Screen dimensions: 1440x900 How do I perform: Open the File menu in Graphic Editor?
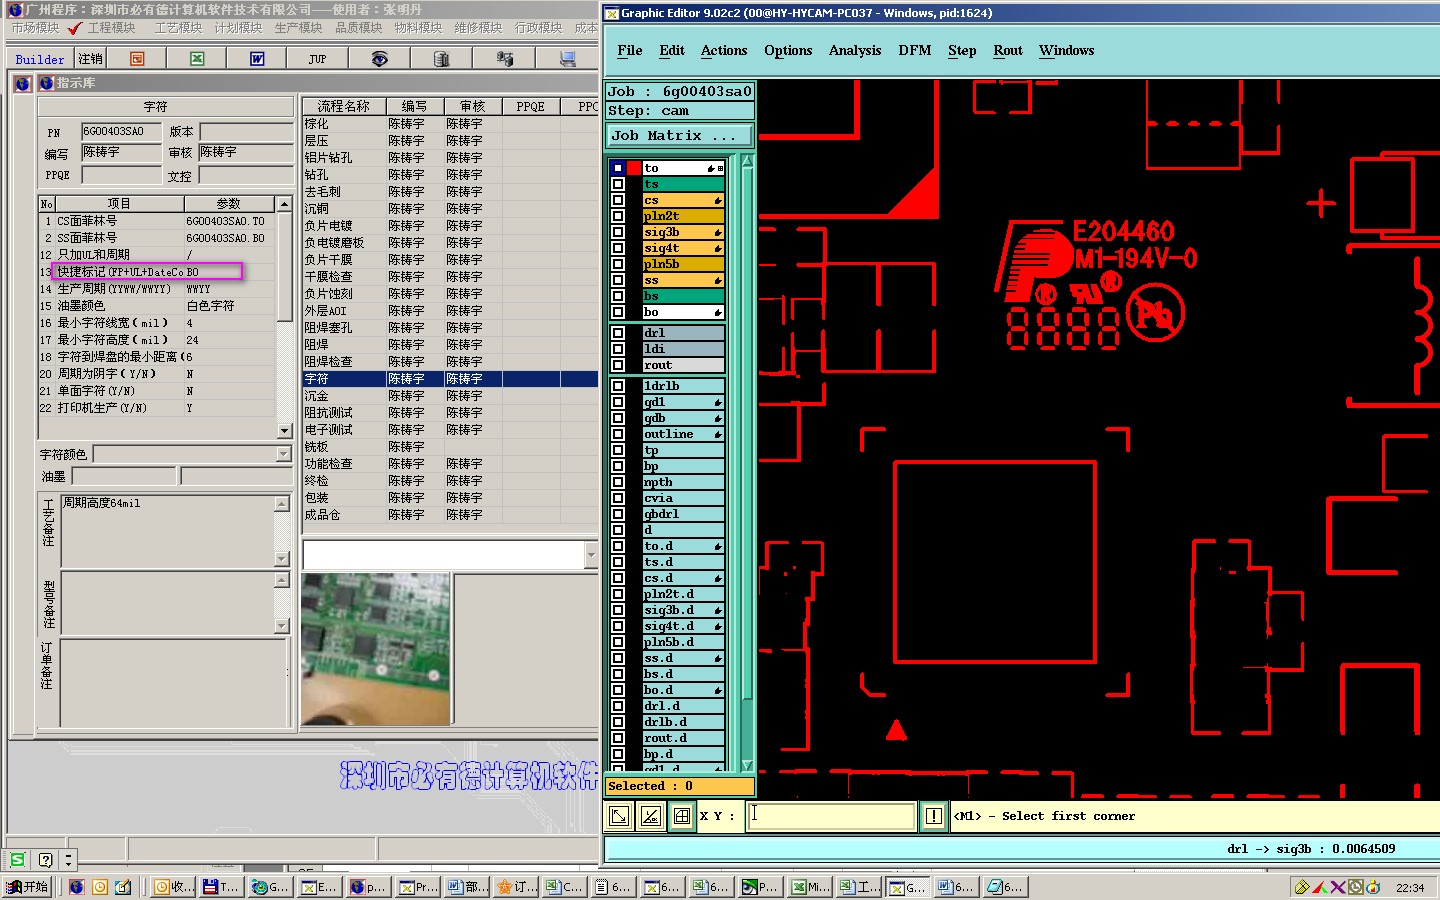[630, 50]
